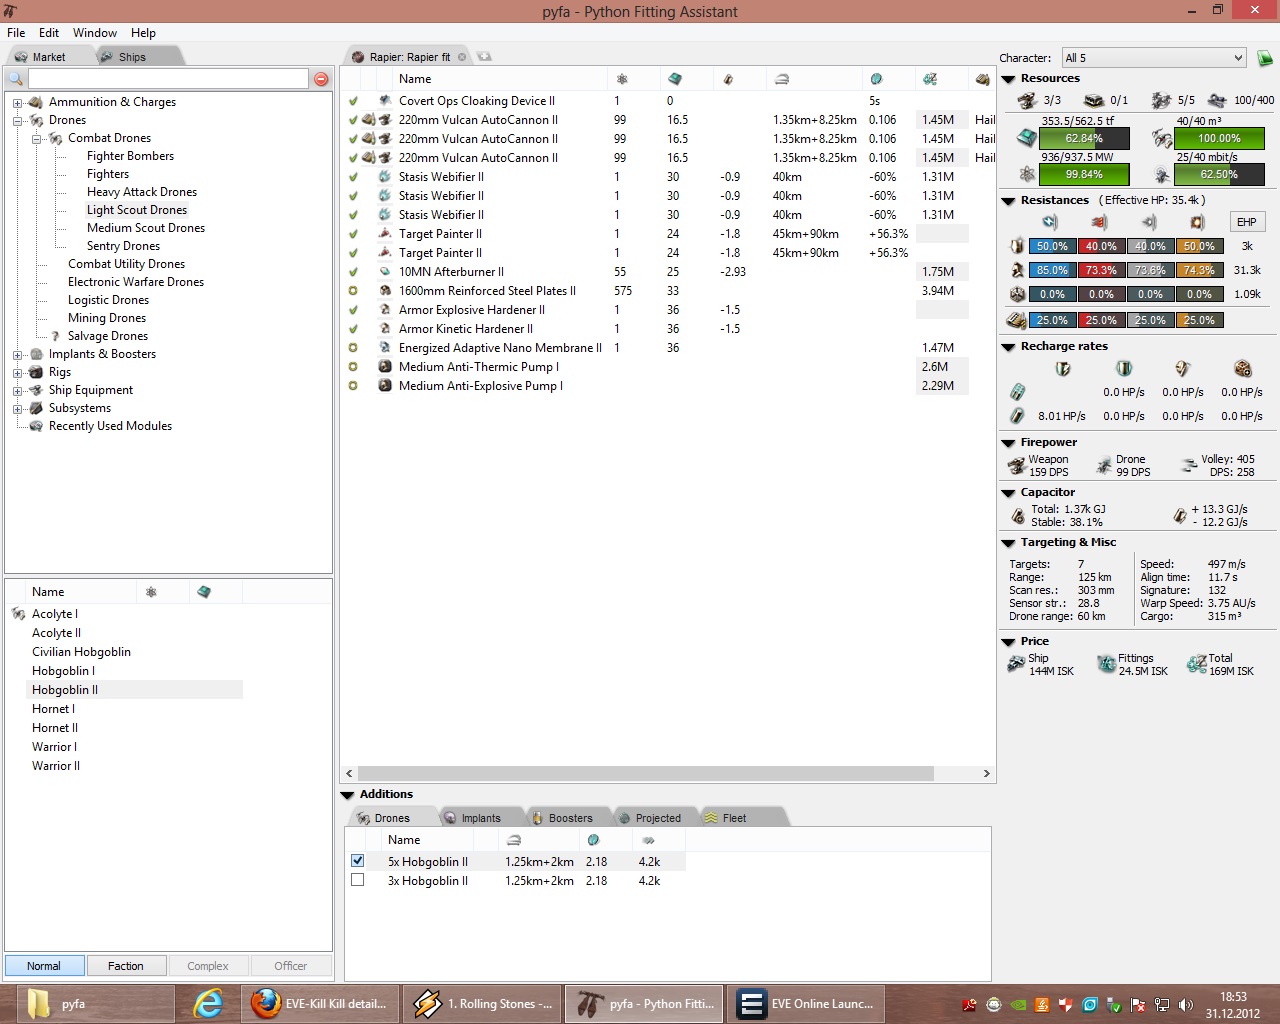Collapse the Drones tree node
This screenshot has width=1280, height=1024.
17,120
